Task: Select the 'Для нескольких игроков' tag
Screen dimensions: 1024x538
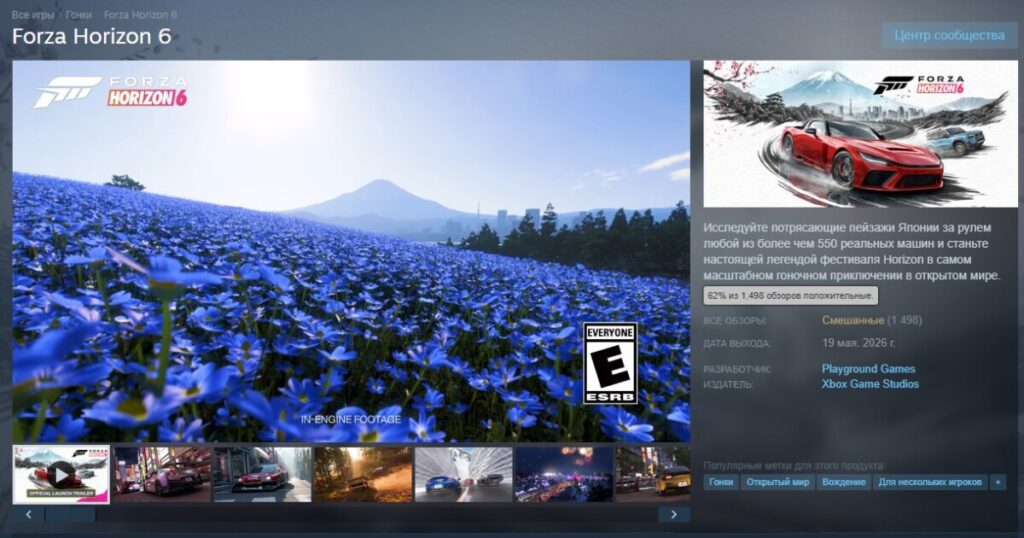Action: 930,483
